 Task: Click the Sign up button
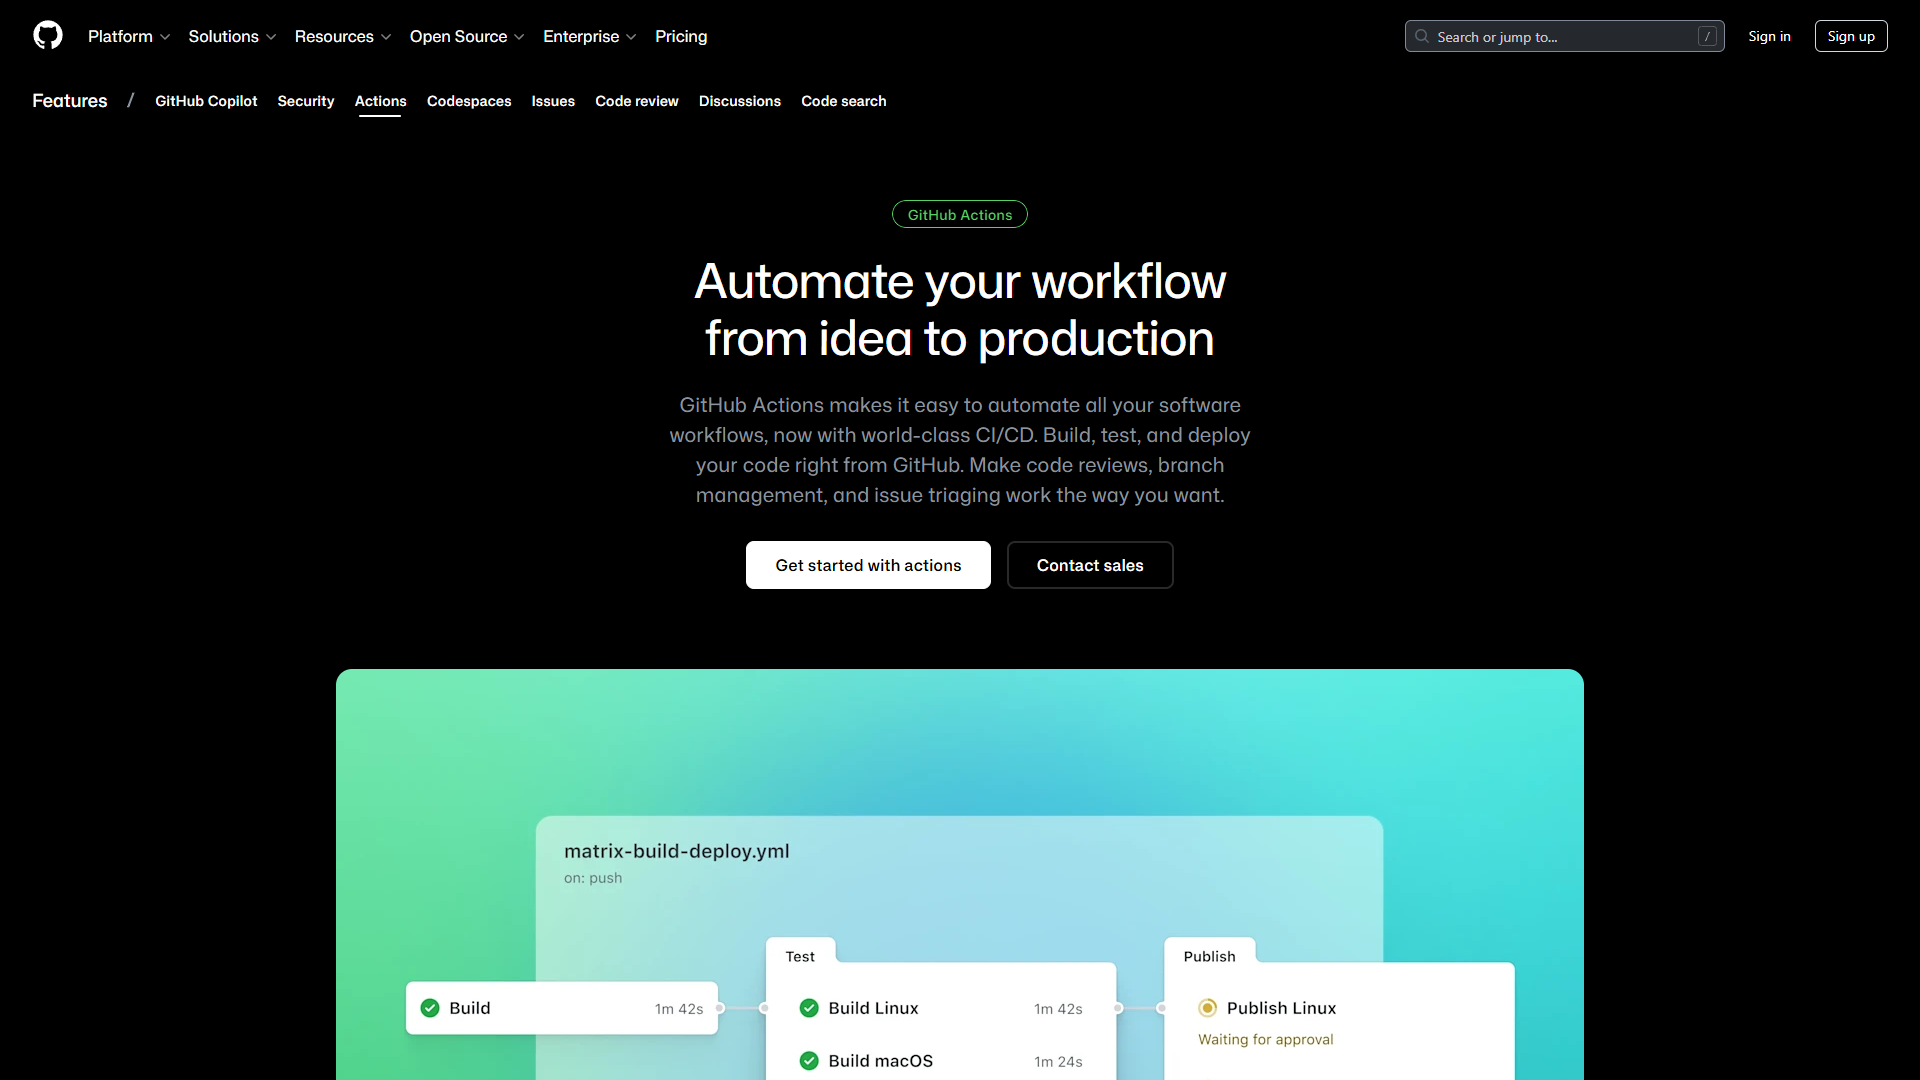point(1851,36)
